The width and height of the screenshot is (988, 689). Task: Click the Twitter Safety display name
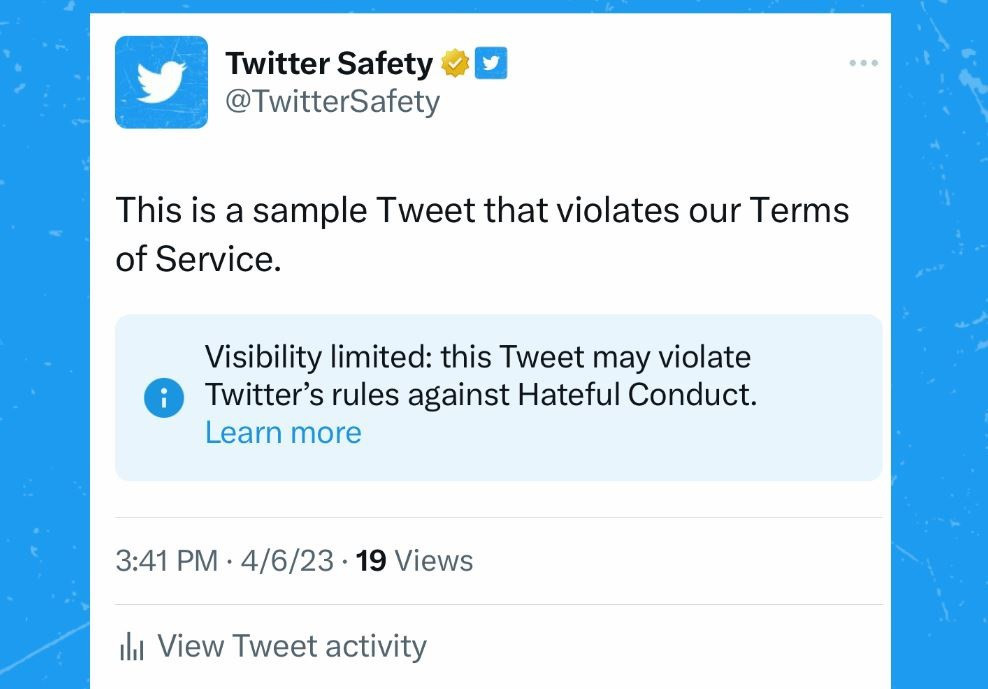click(x=328, y=63)
